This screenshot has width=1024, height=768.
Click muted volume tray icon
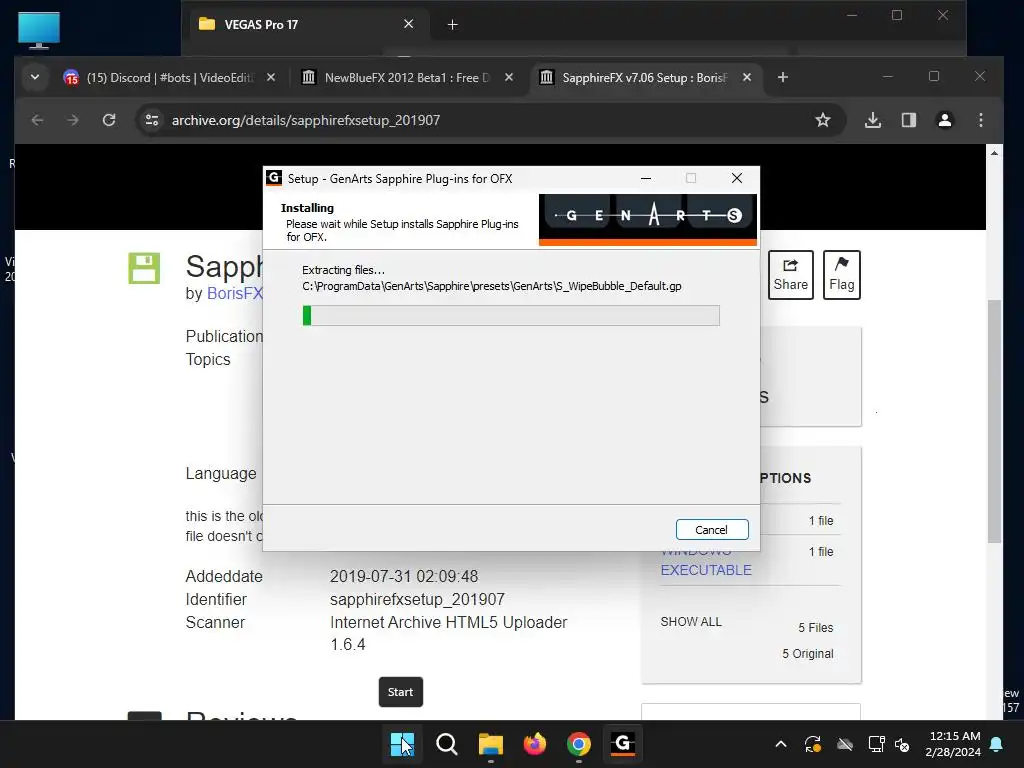point(903,744)
